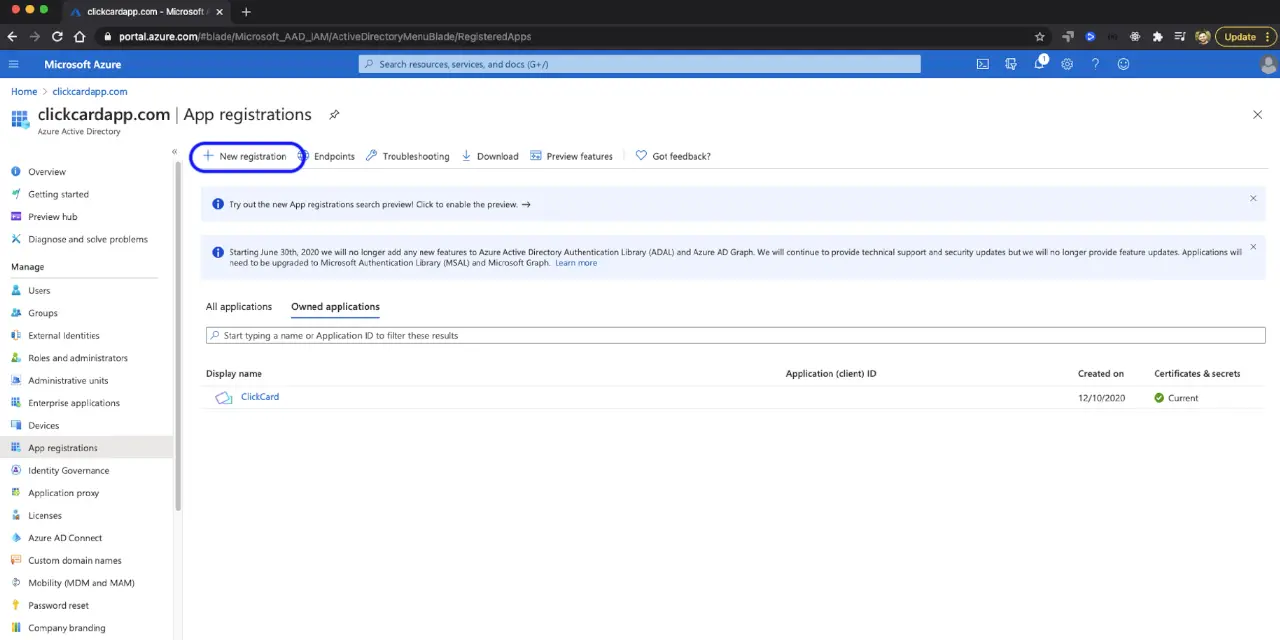The image size is (1280, 640).
Task: Switch to the Owned applications tab
Action: tap(335, 306)
